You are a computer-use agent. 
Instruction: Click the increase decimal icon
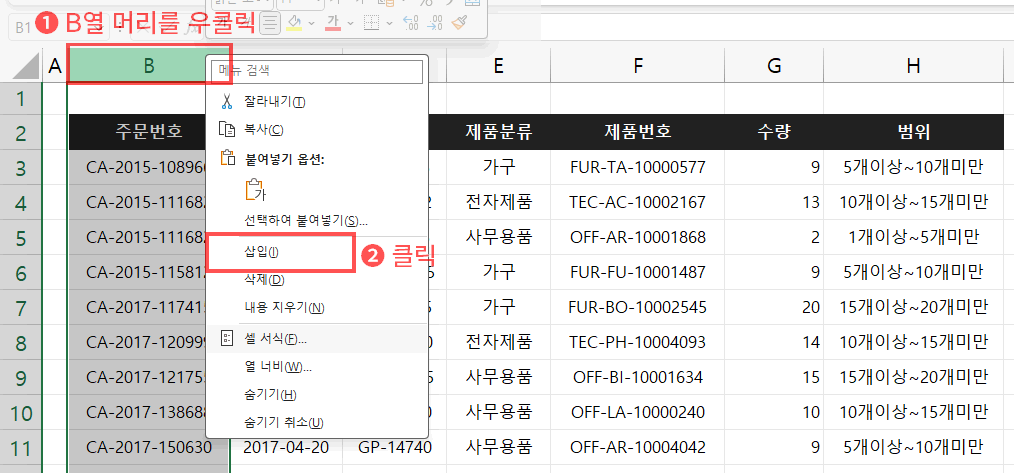(411, 24)
